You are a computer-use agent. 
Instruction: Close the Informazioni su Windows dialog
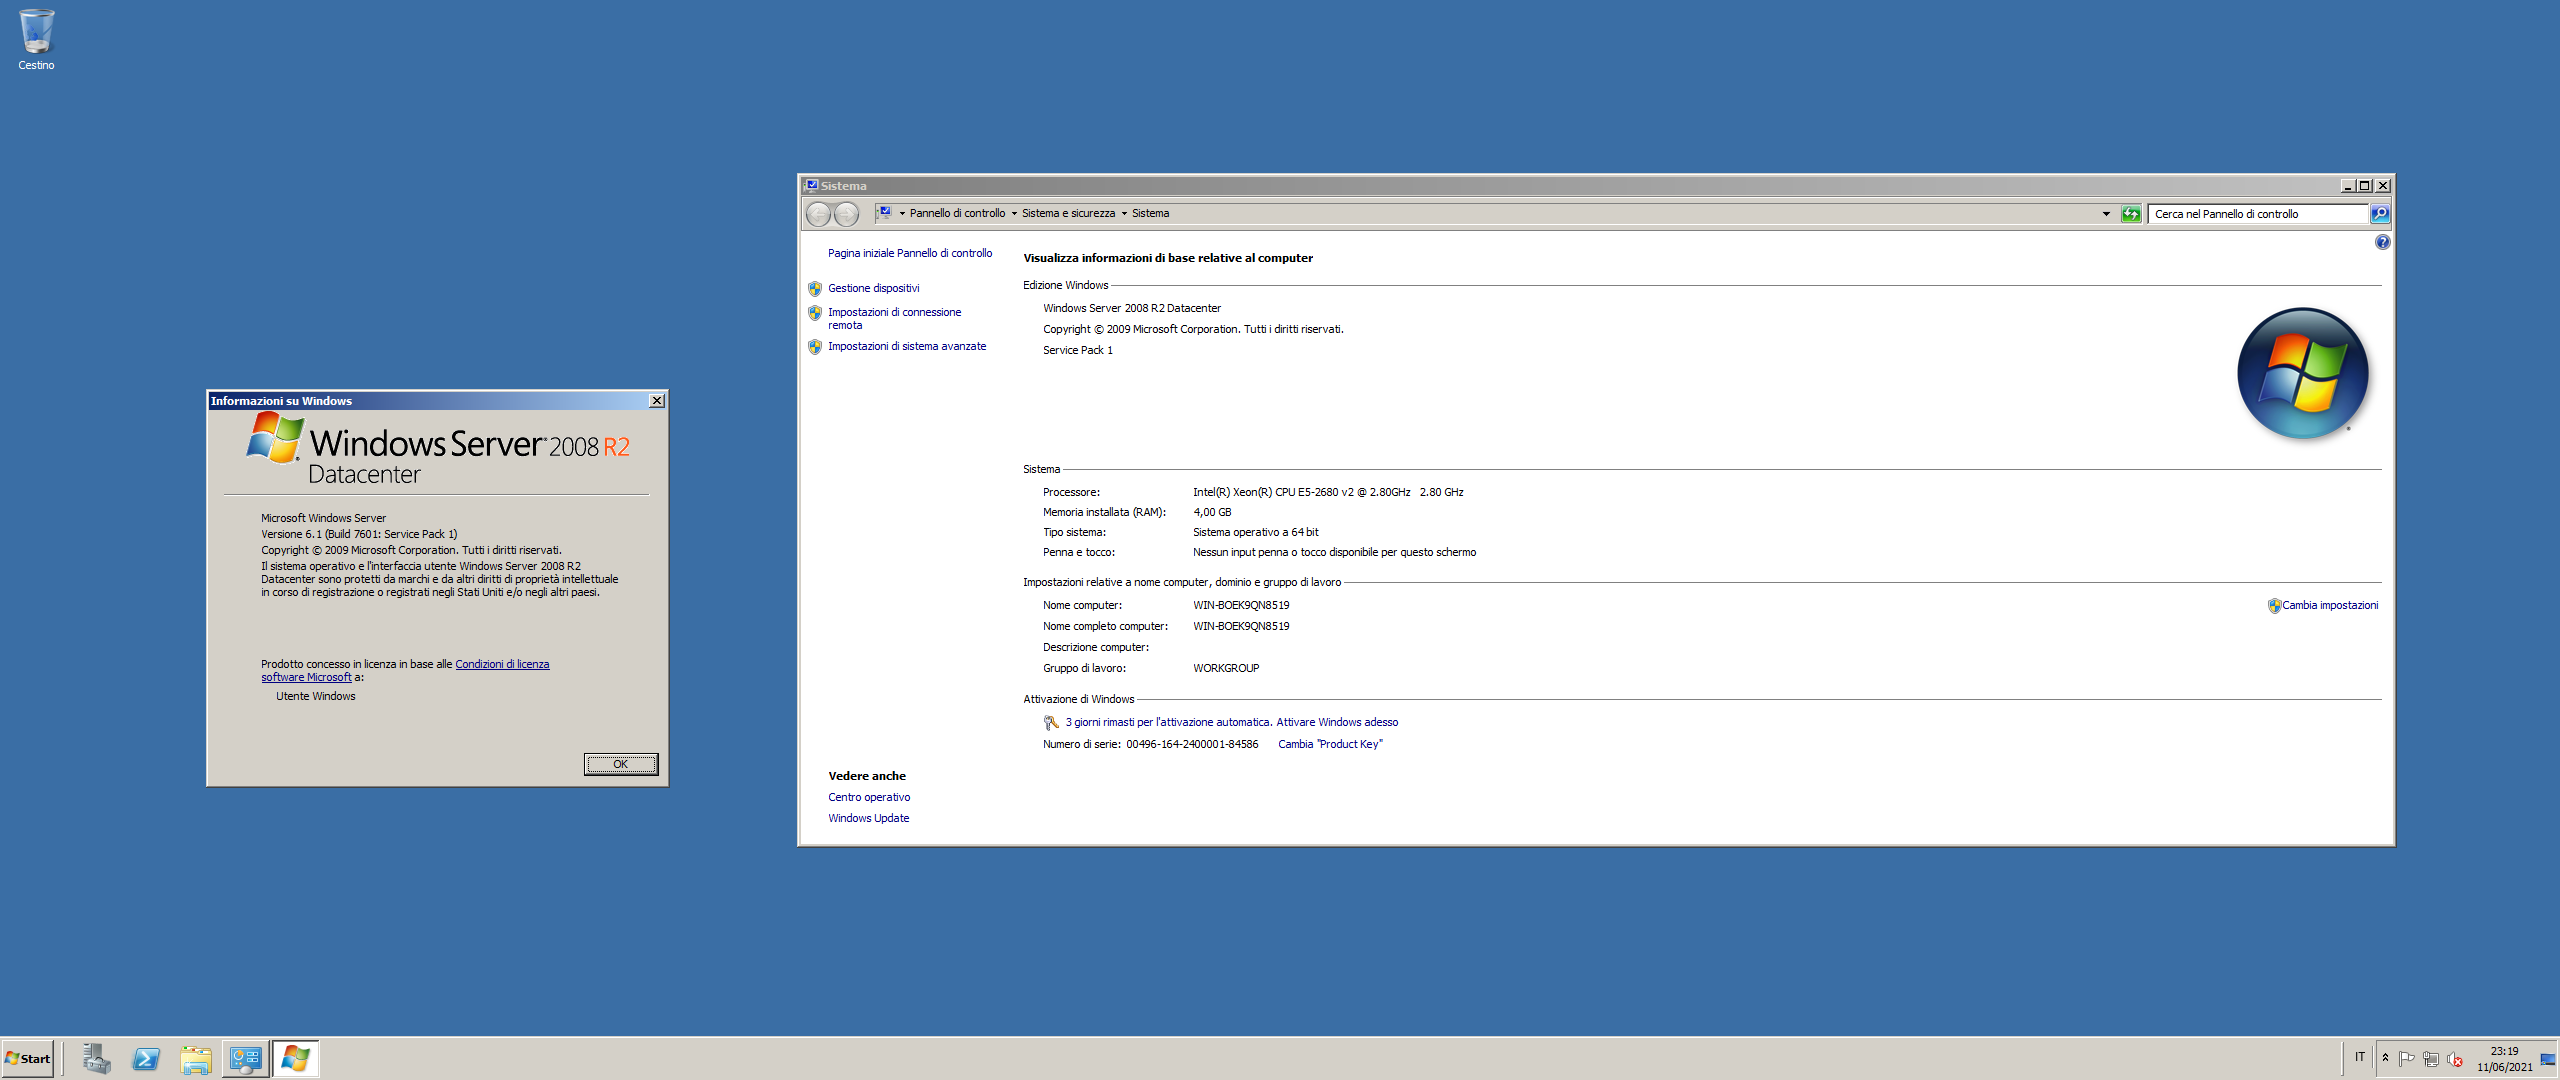pyautogui.click(x=657, y=401)
